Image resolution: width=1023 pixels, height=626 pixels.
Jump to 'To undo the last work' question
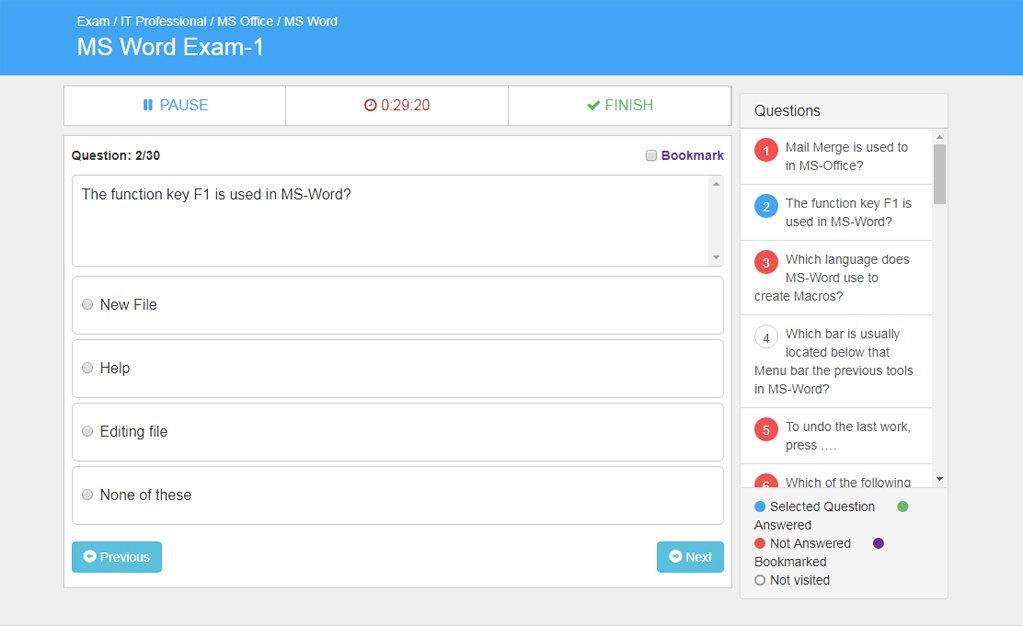tap(836, 436)
